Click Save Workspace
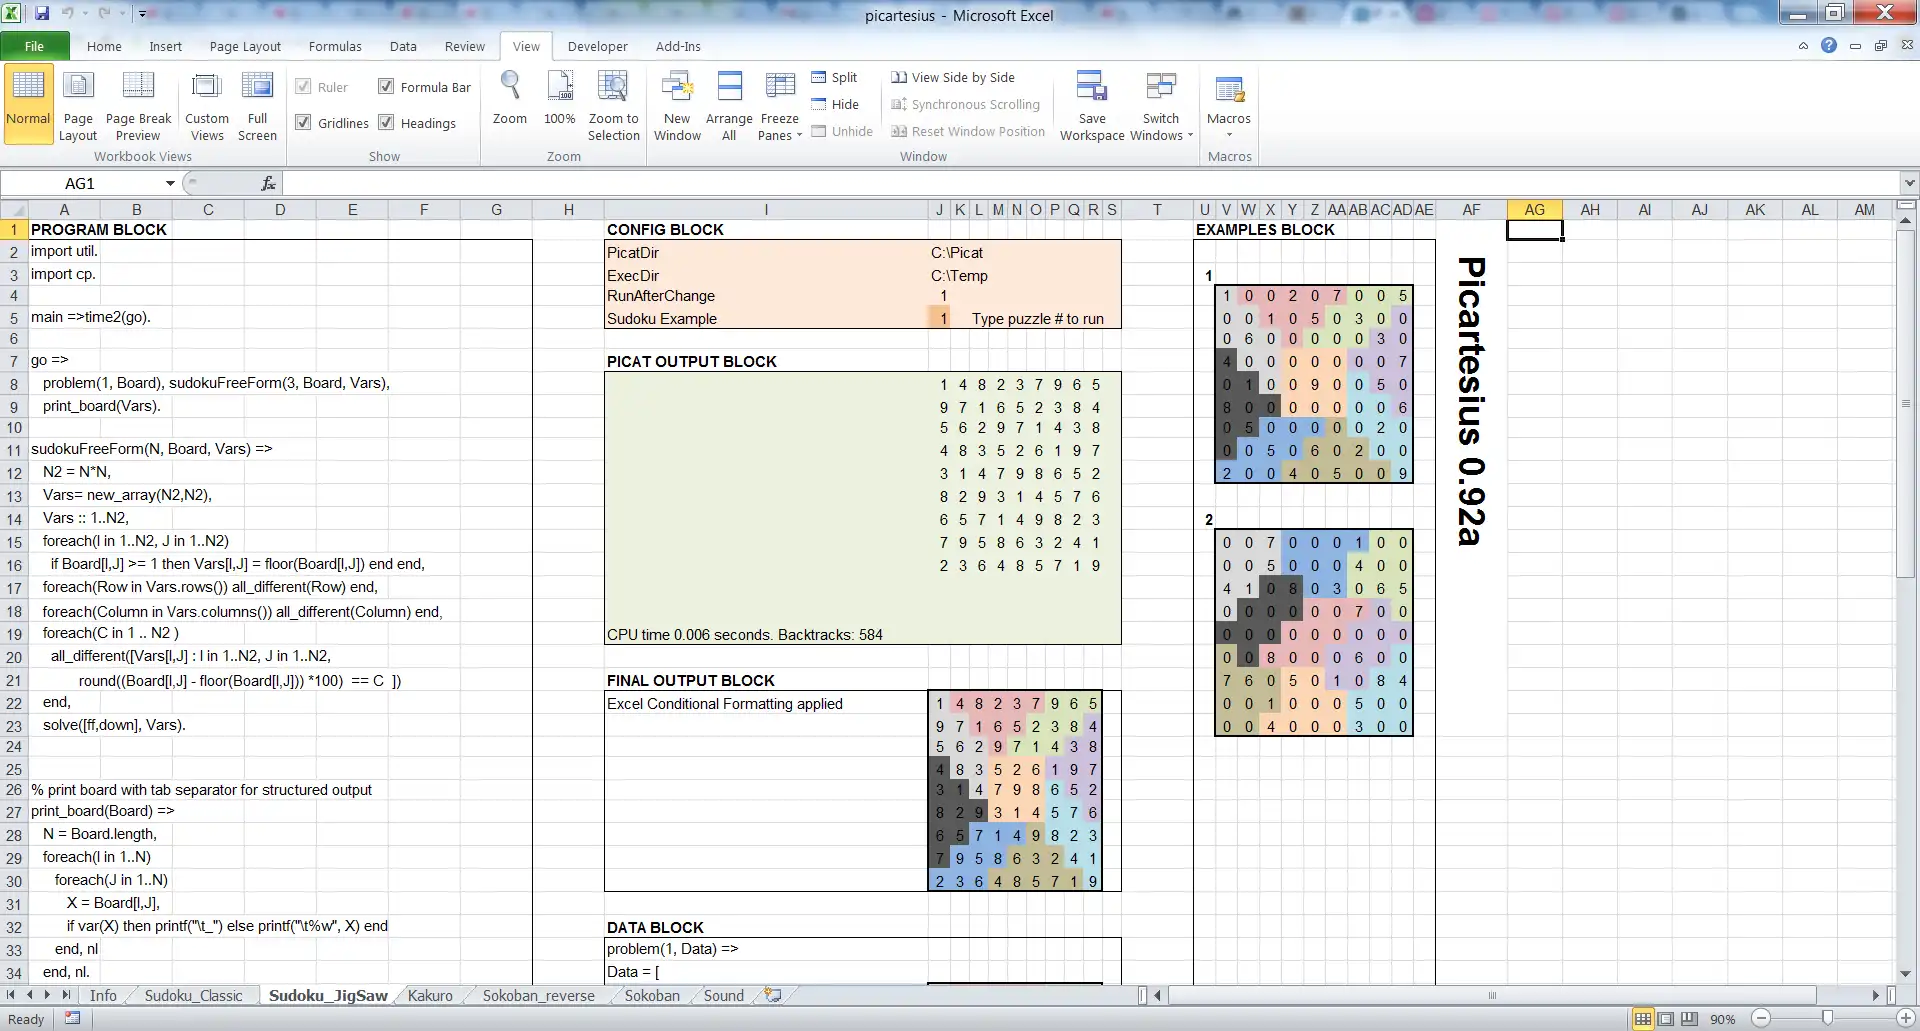The height and width of the screenshot is (1031, 1920). (1092, 104)
